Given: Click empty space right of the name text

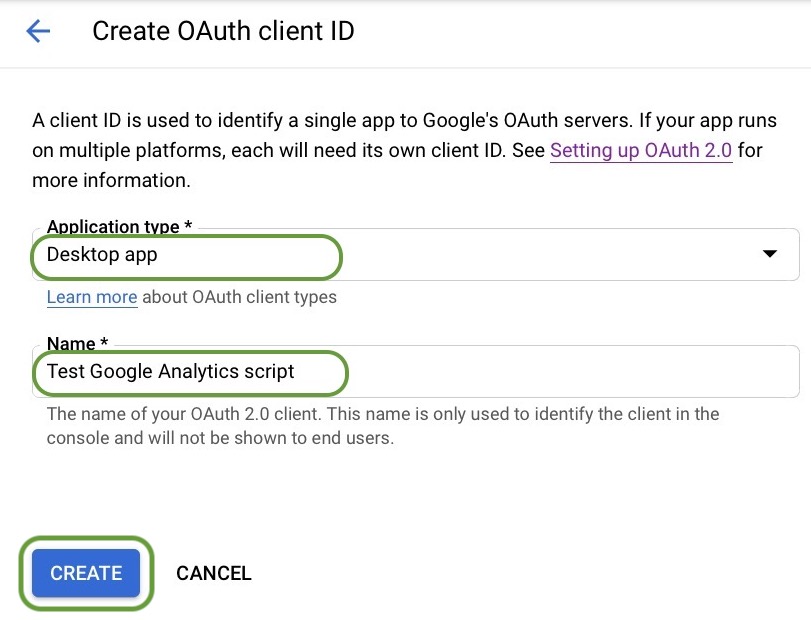Looking at the screenshot, I should [560, 372].
